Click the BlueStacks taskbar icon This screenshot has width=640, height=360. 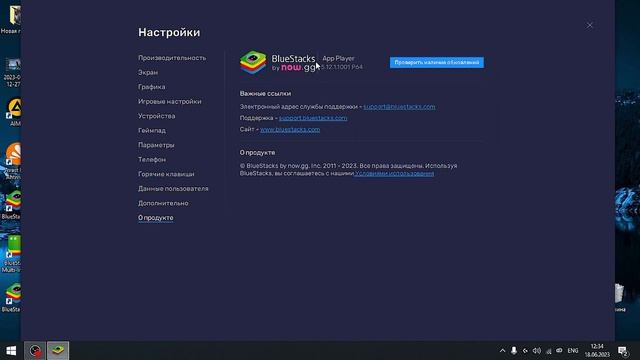58,351
